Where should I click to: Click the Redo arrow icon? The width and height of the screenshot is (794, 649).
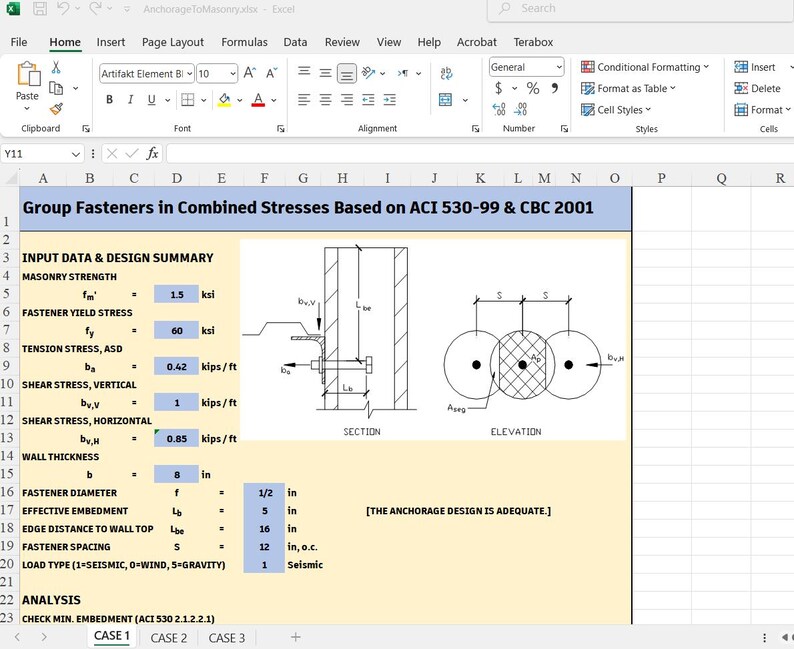click(x=96, y=8)
